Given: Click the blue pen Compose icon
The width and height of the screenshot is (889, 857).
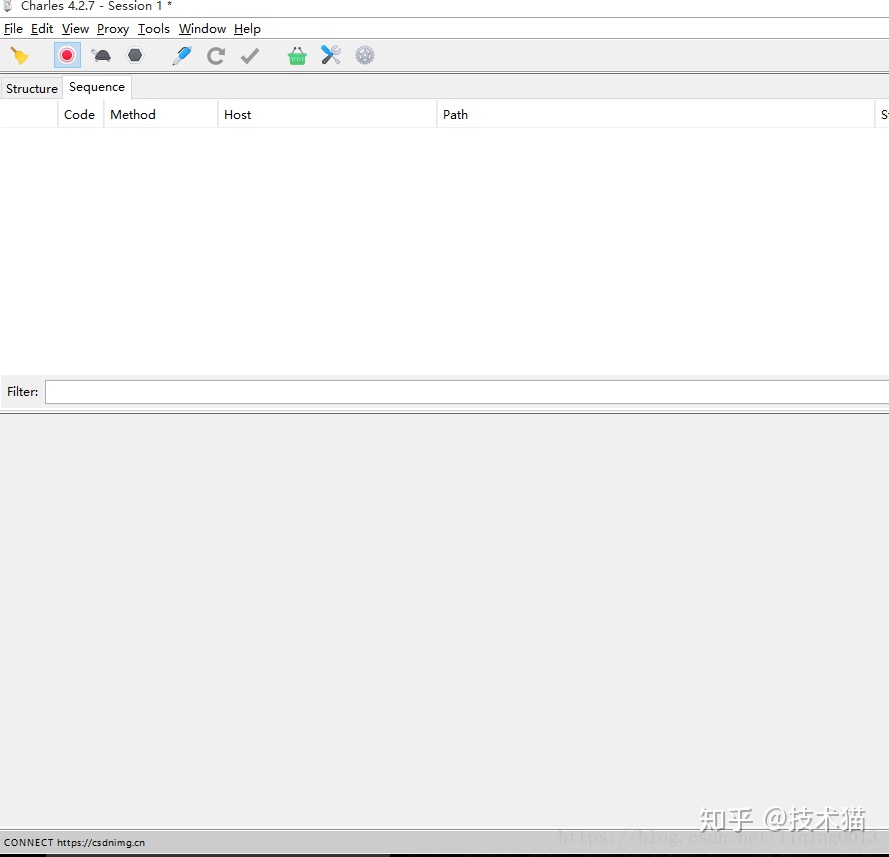Looking at the screenshot, I should [182, 56].
